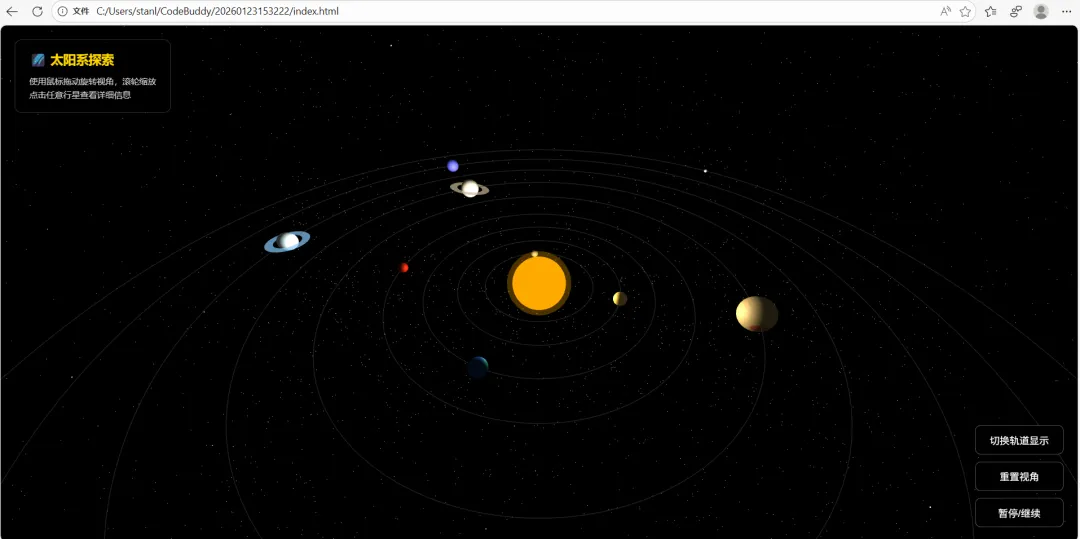This screenshot has width=1080, height=539.
Task: Select tiny Mercury above the Sun
Action: point(534,254)
